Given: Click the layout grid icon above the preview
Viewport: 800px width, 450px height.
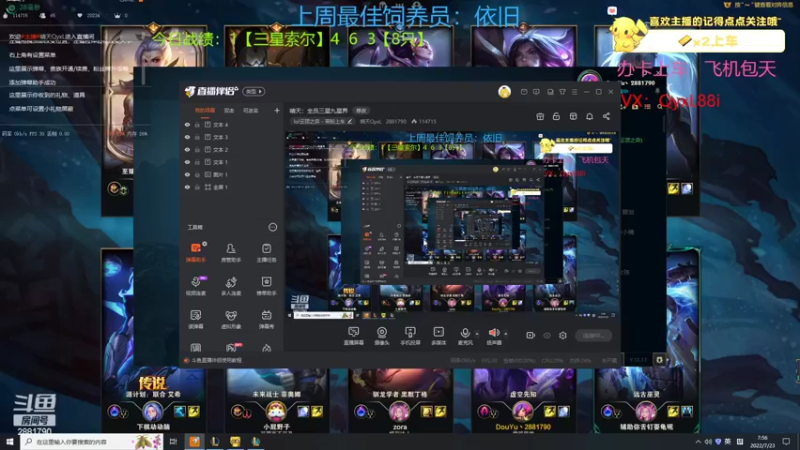Looking at the screenshot, I should click(573, 116).
